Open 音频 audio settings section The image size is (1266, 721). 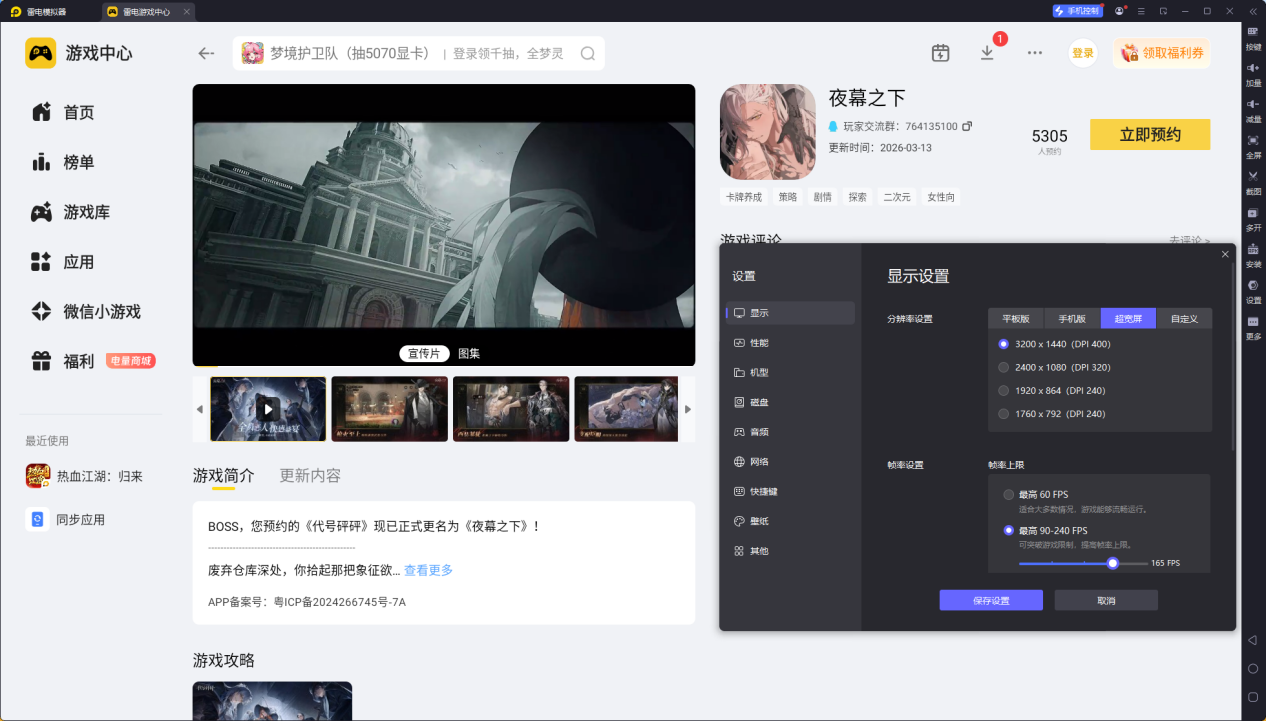point(790,432)
